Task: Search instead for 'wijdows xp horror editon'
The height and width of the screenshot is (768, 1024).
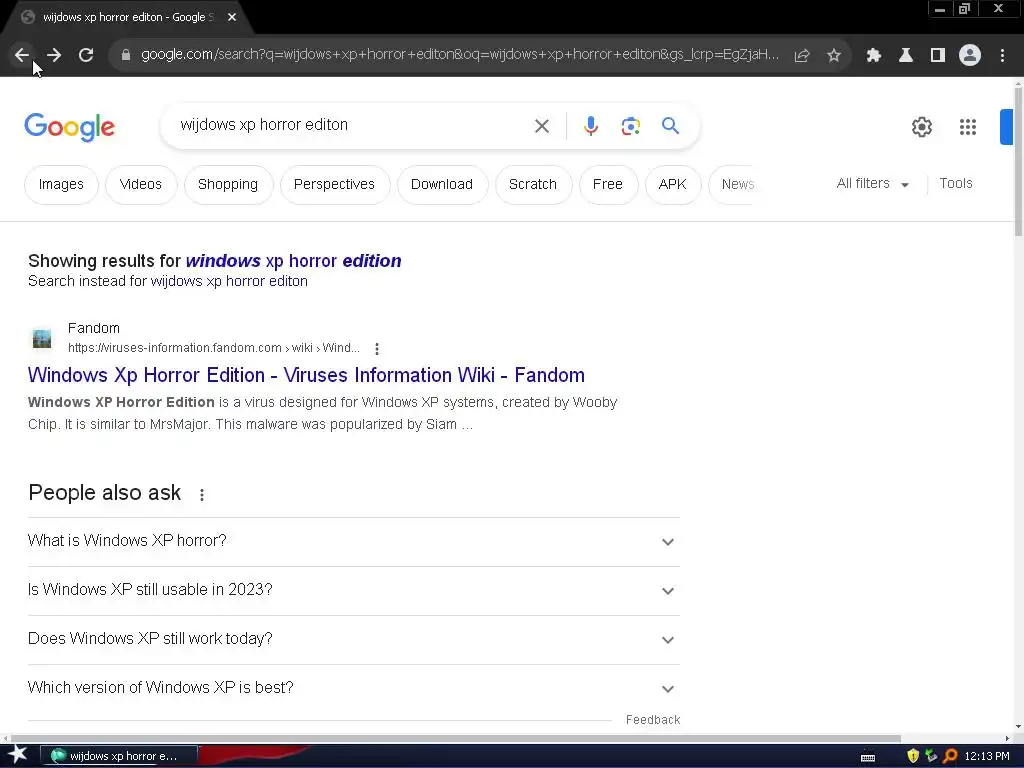Action: [229, 281]
